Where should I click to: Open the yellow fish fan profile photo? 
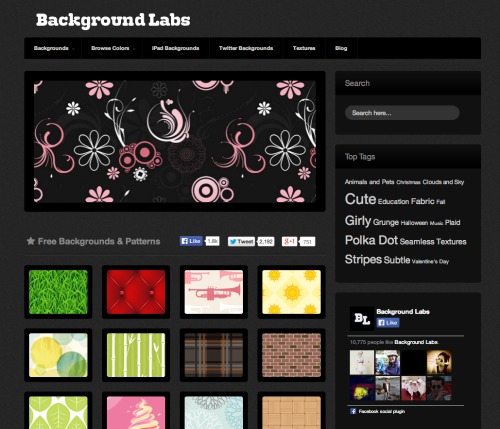tap(362, 388)
